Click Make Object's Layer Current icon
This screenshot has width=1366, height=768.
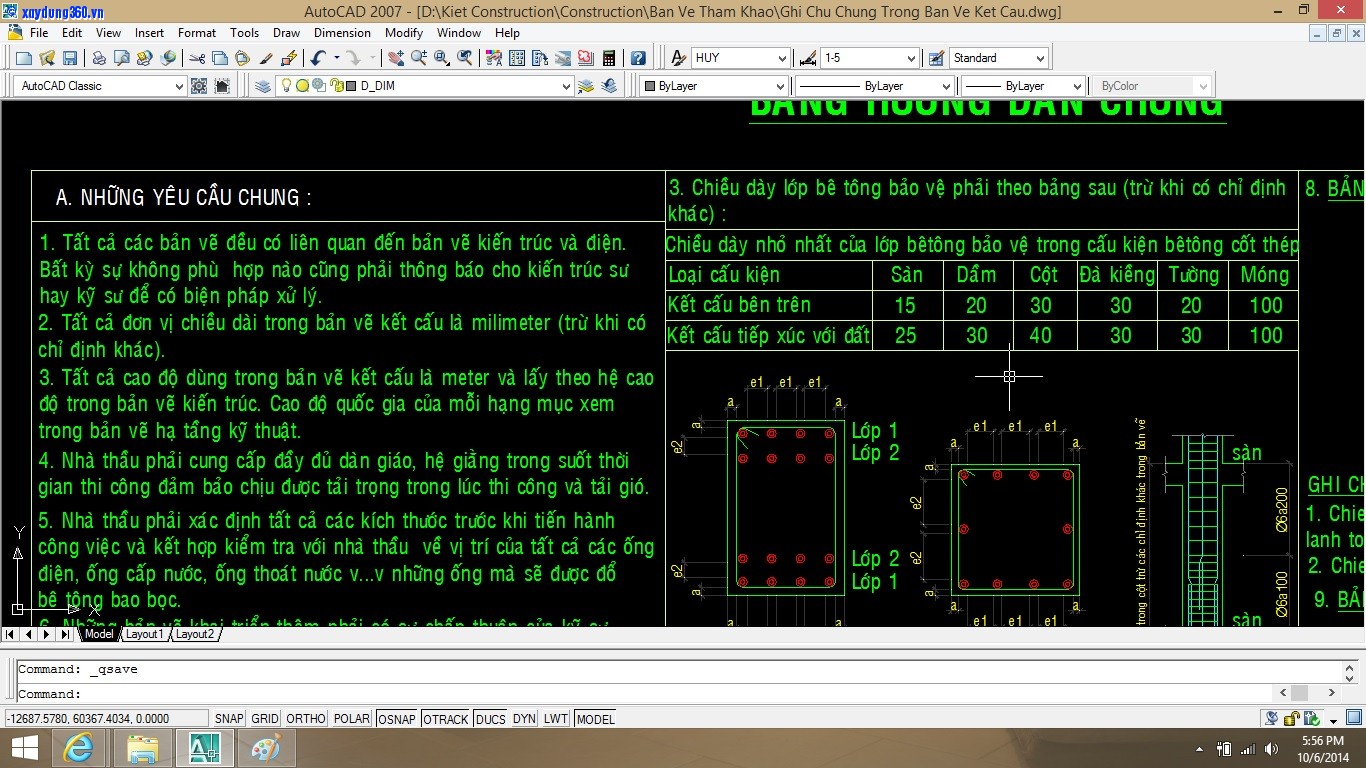pyautogui.click(x=586, y=86)
